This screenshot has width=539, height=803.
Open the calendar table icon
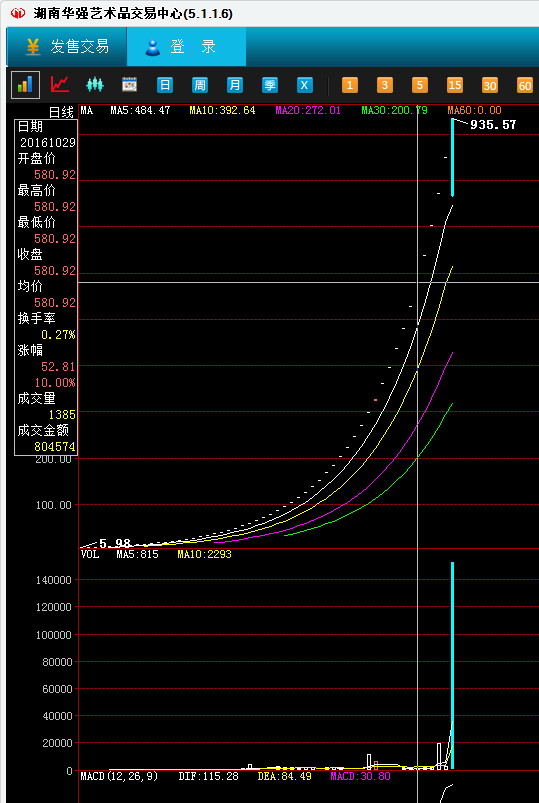(x=130, y=84)
